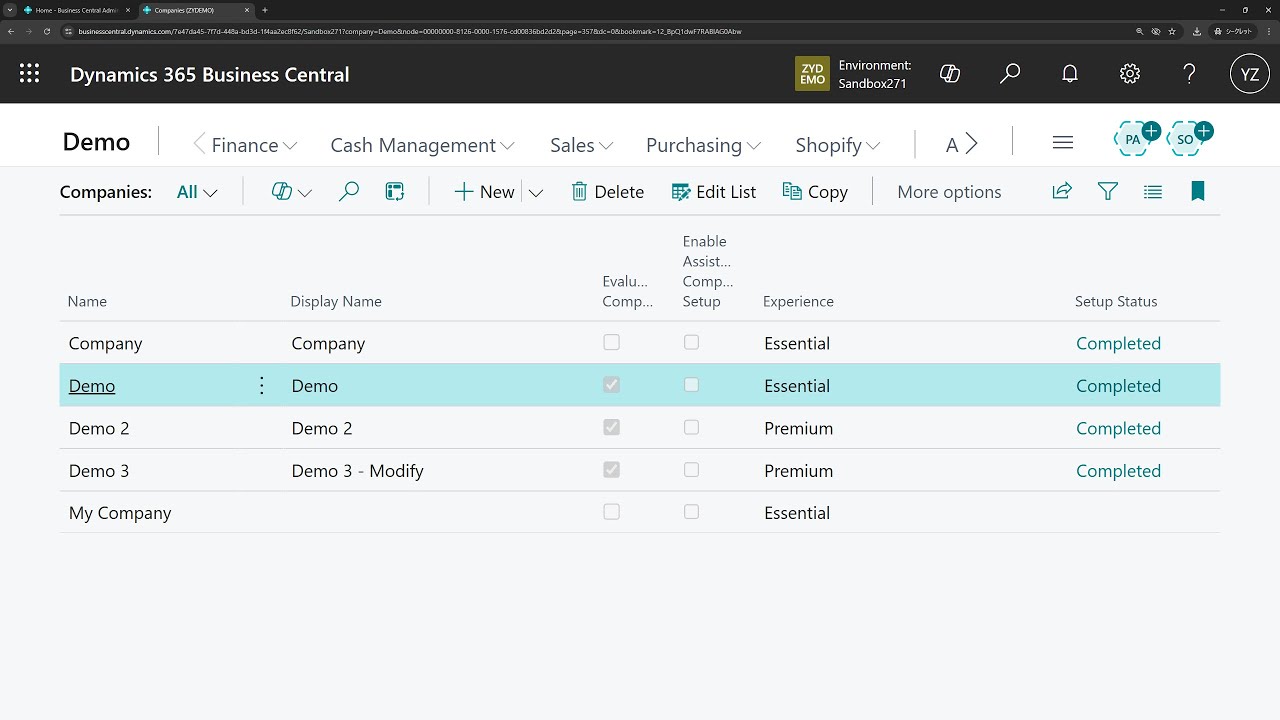Open the New button split dropdown arrow
1280x720 pixels.
tap(536, 191)
